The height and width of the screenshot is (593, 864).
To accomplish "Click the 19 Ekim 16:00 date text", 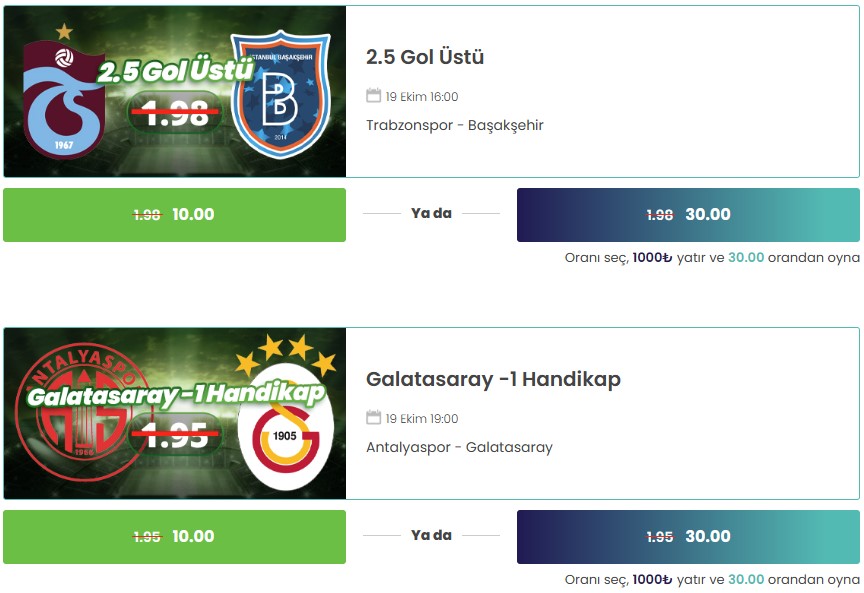I will tap(422, 96).
